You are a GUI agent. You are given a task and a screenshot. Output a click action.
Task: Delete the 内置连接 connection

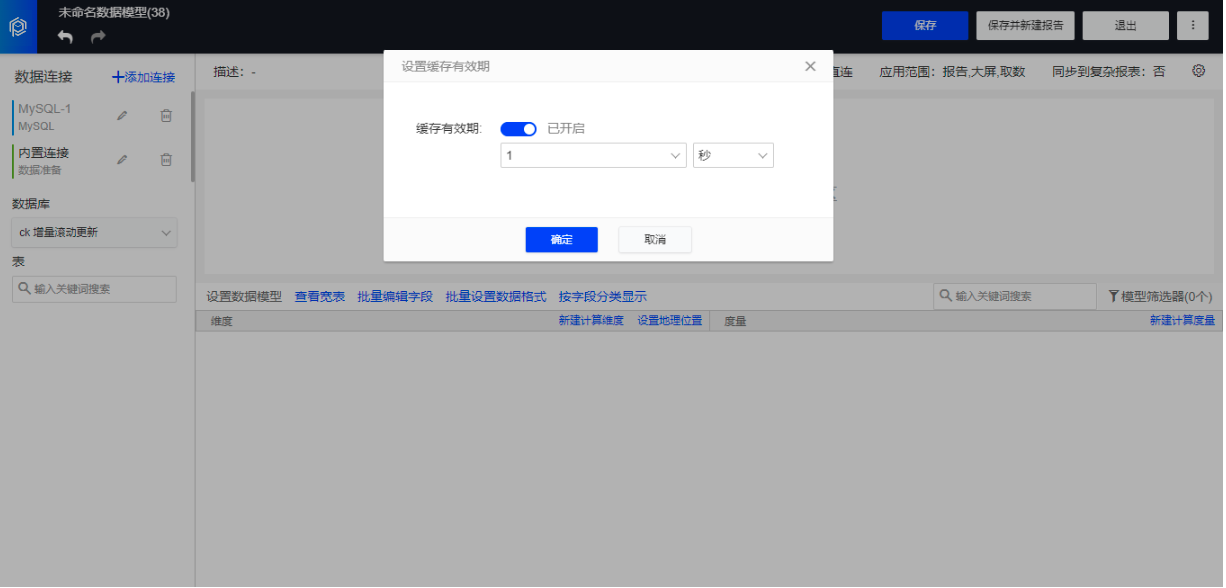166,160
